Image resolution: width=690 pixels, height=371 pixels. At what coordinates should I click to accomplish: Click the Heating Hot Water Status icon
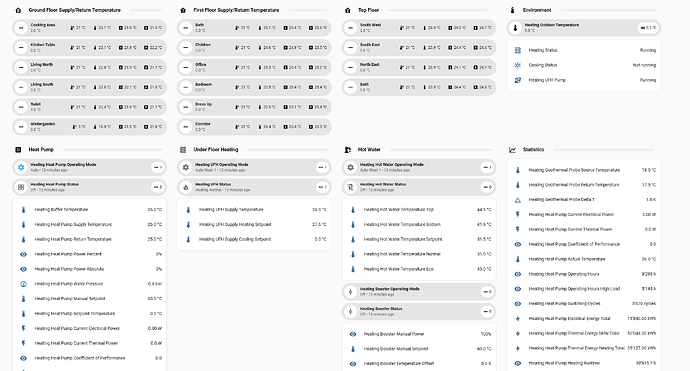(350, 187)
